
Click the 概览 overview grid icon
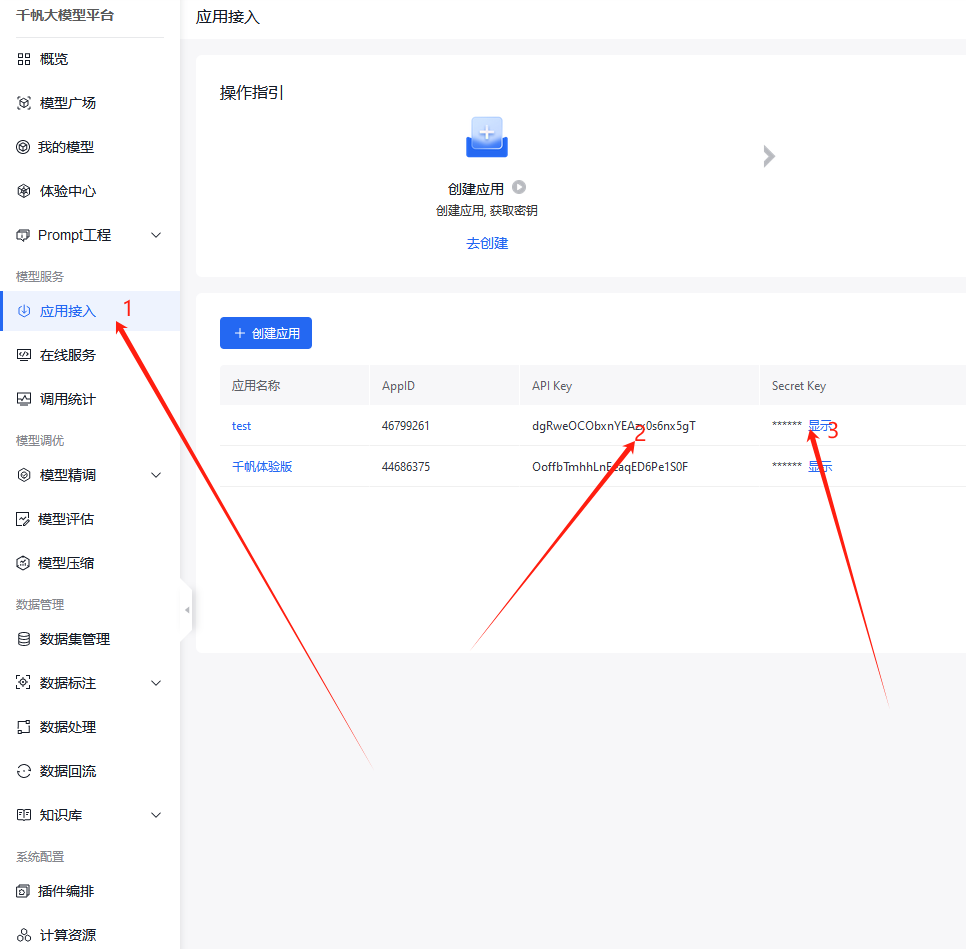pos(24,59)
